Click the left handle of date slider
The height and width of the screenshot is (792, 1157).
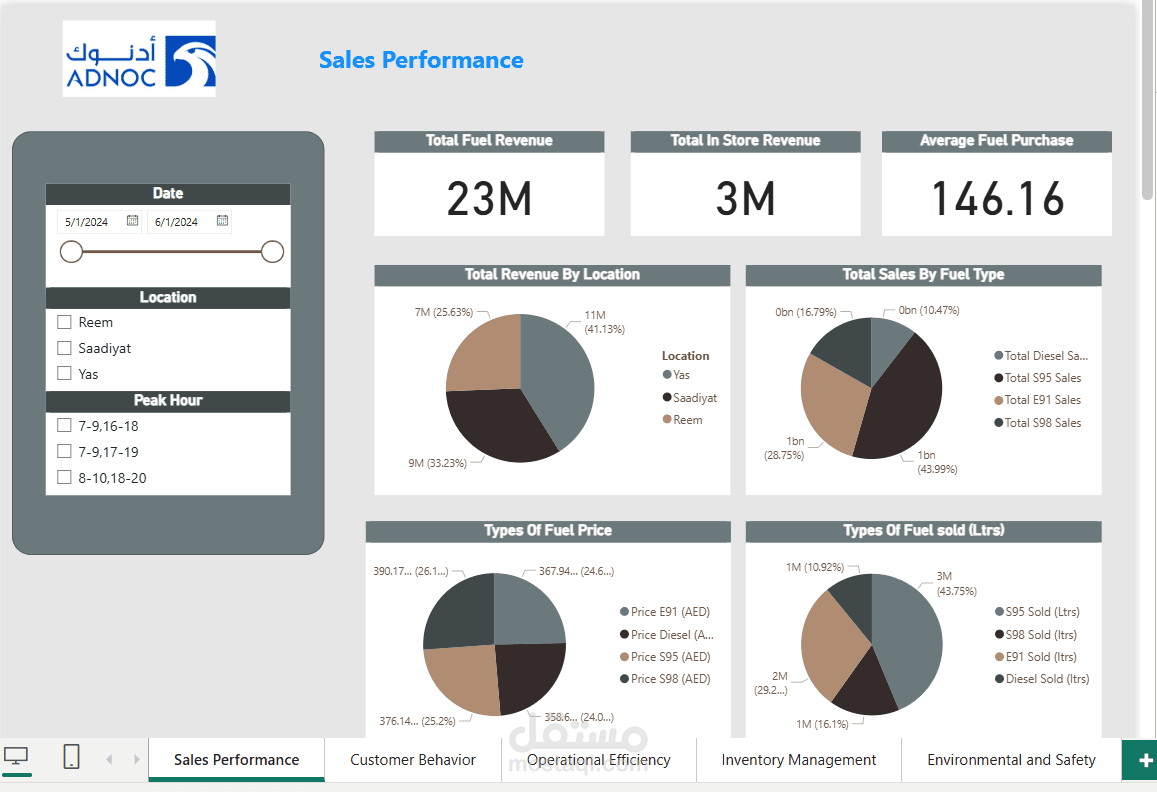coord(72,252)
